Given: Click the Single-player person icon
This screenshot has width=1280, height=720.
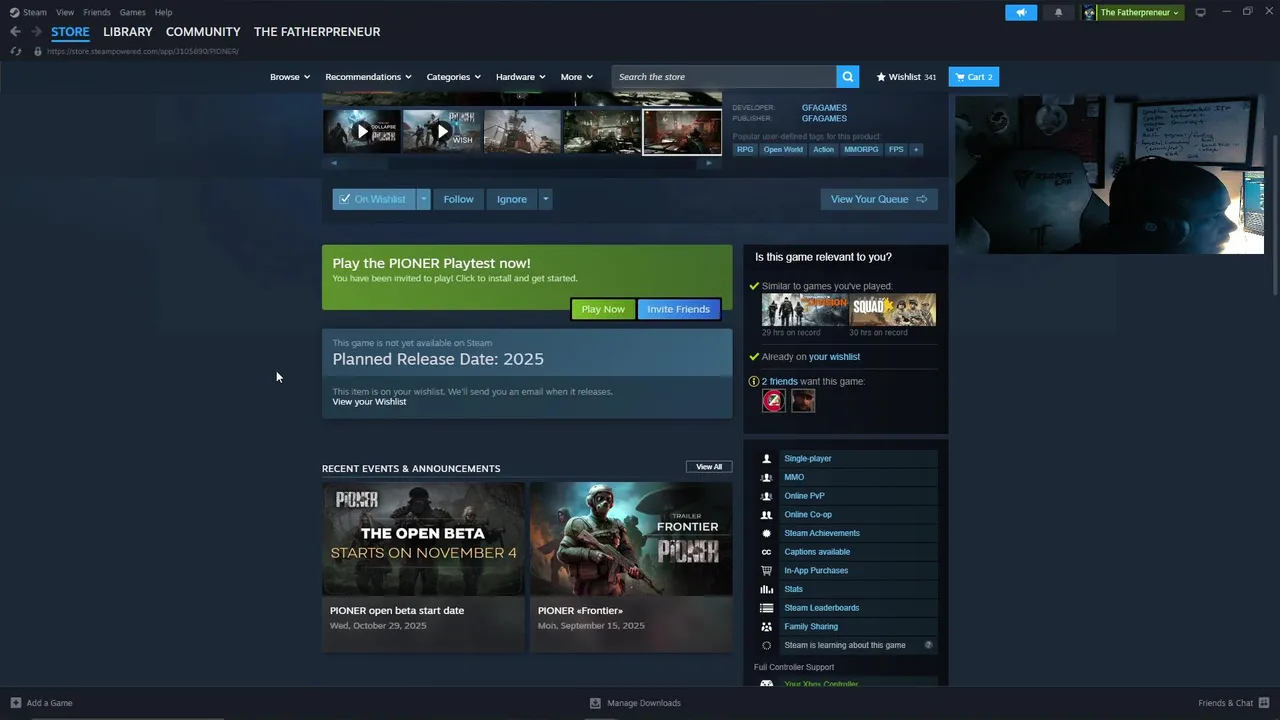Looking at the screenshot, I should (x=767, y=459).
